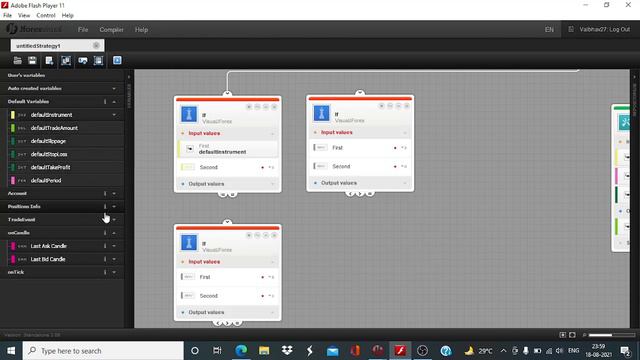This screenshot has height=360, width=640.
Task: Click blue If icon on top-right block
Action: (321, 113)
